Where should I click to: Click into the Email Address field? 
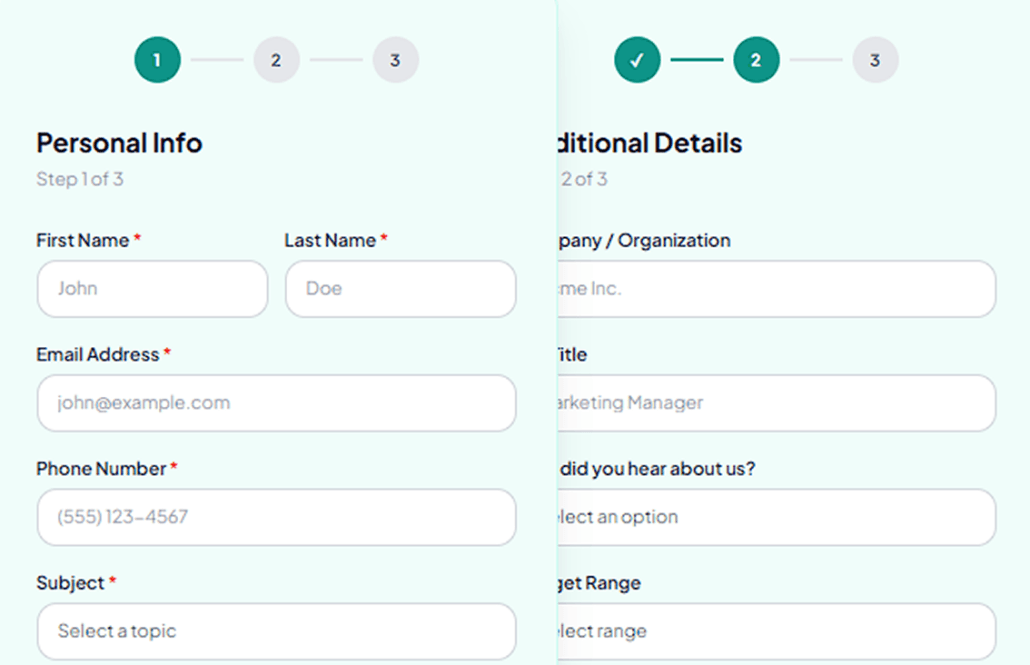coord(277,403)
